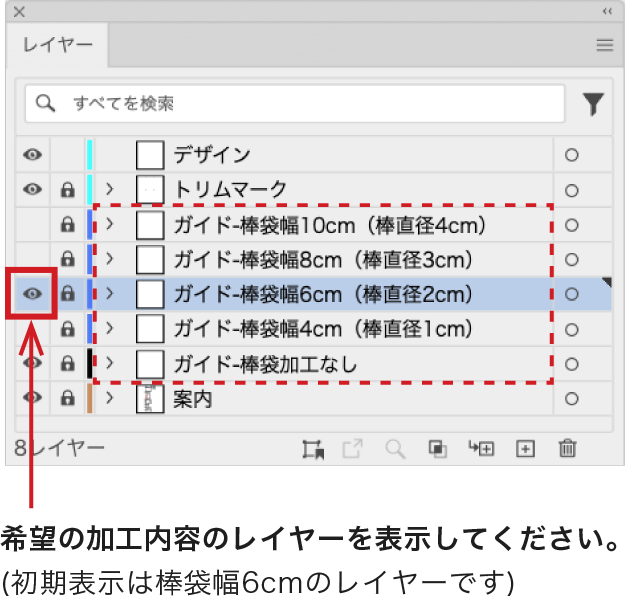This screenshot has width=626, height=596.
Task: Click the Create New Layer icon
Action: pos(525,449)
